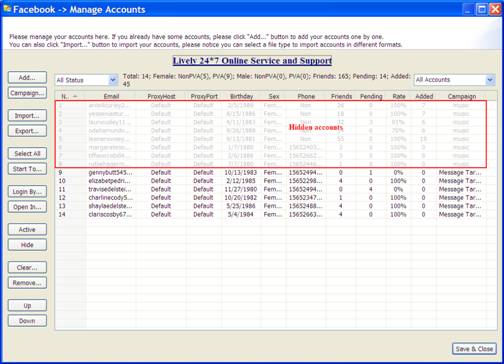Click the Pending column header
Screen dimensions: 504x364
pyautogui.click(x=371, y=96)
